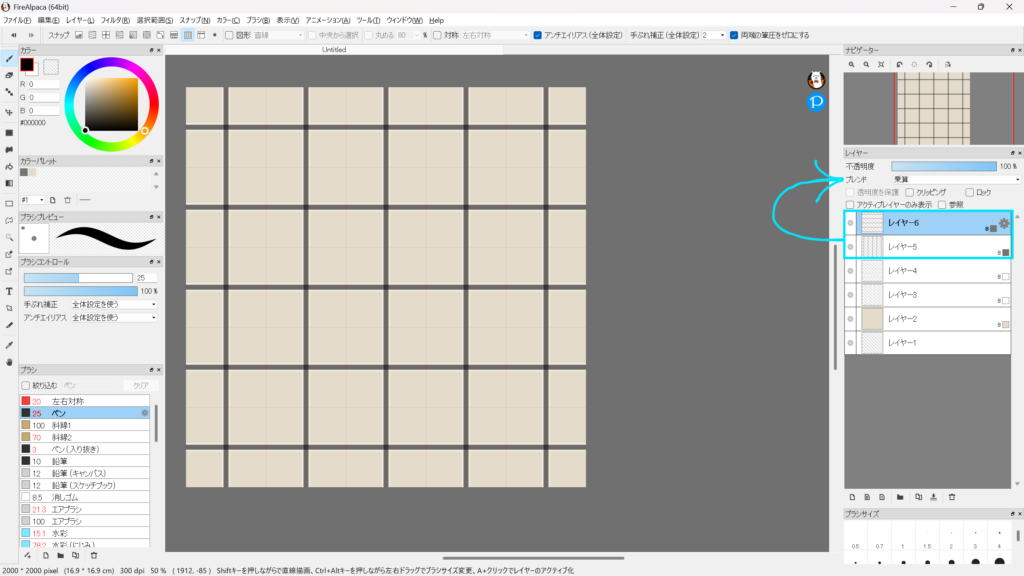
Task: Pick the Eyedropper tool
Action: 9,343
